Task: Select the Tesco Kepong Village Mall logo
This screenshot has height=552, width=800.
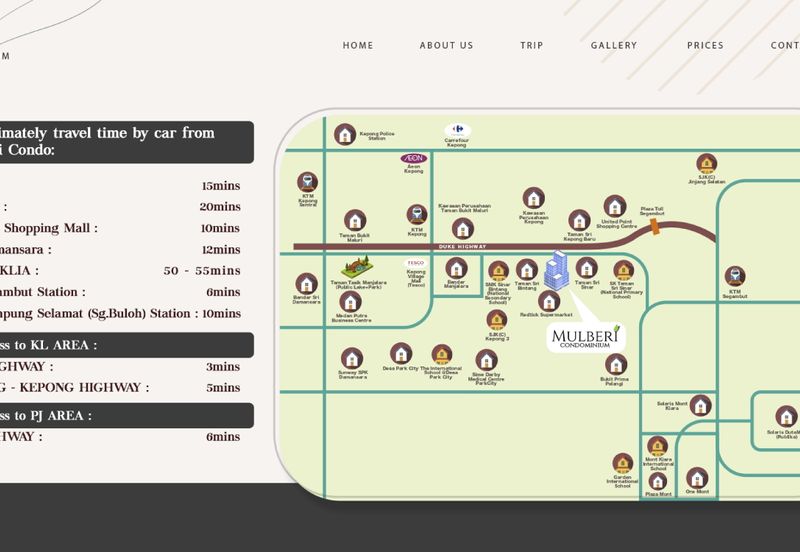Action: (415, 263)
